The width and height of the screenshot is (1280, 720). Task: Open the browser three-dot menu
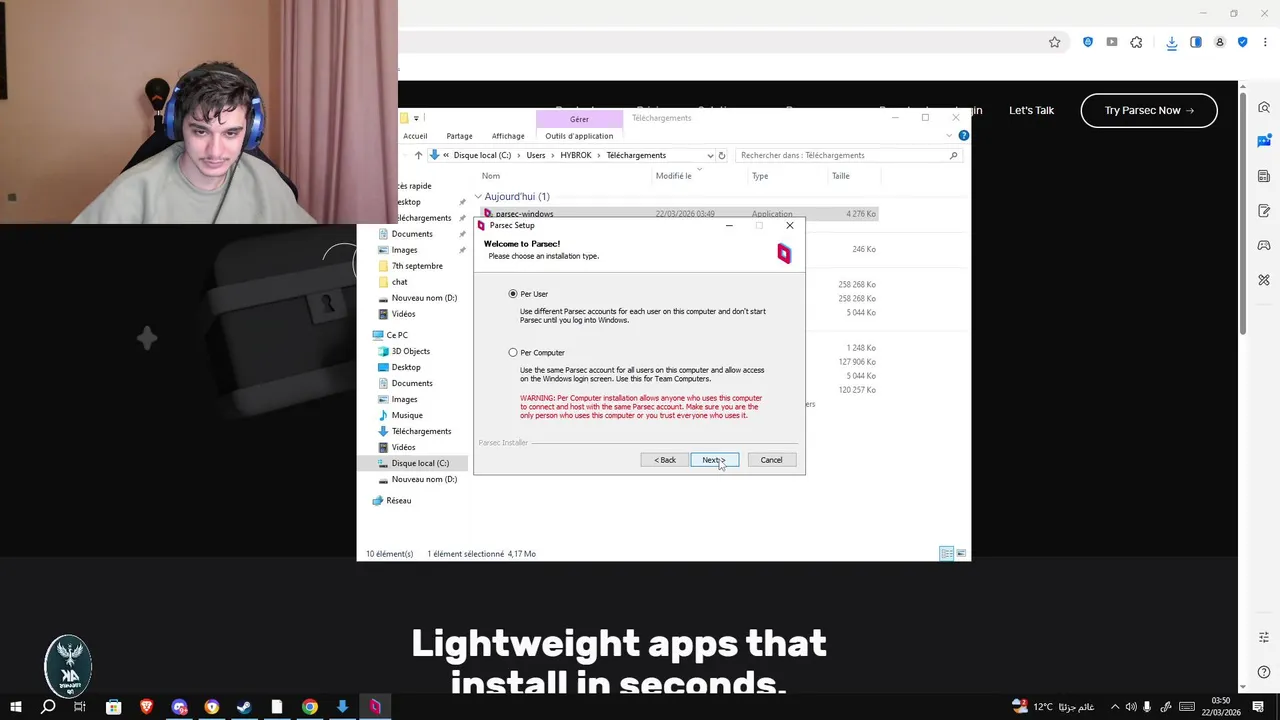(x=1265, y=42)
